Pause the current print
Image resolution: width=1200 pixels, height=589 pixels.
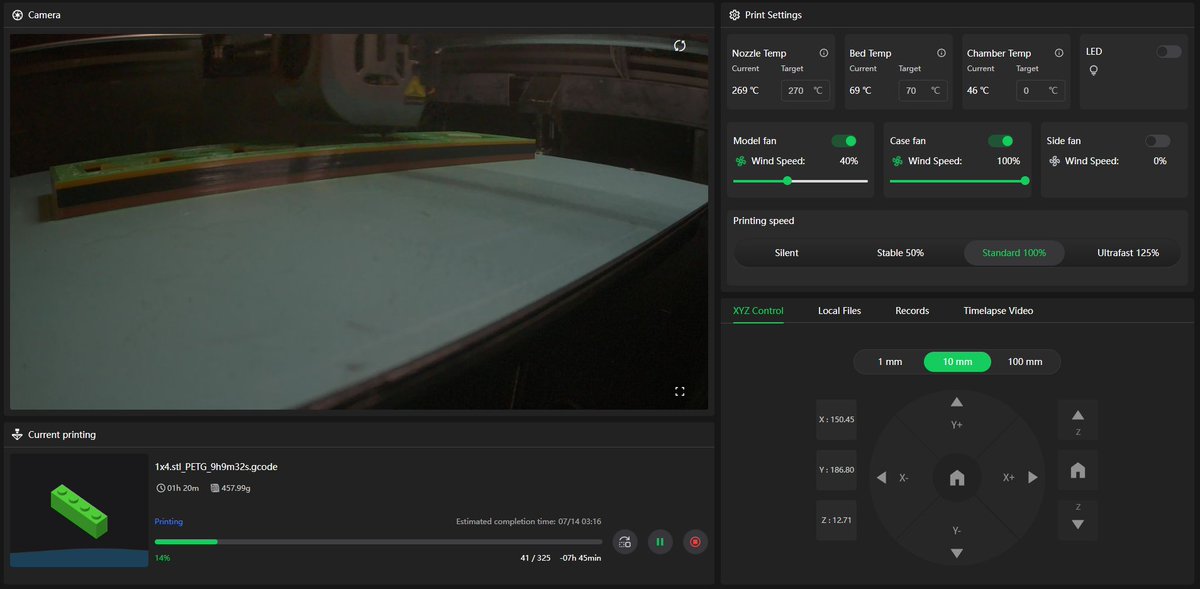(x=660, y=542)
